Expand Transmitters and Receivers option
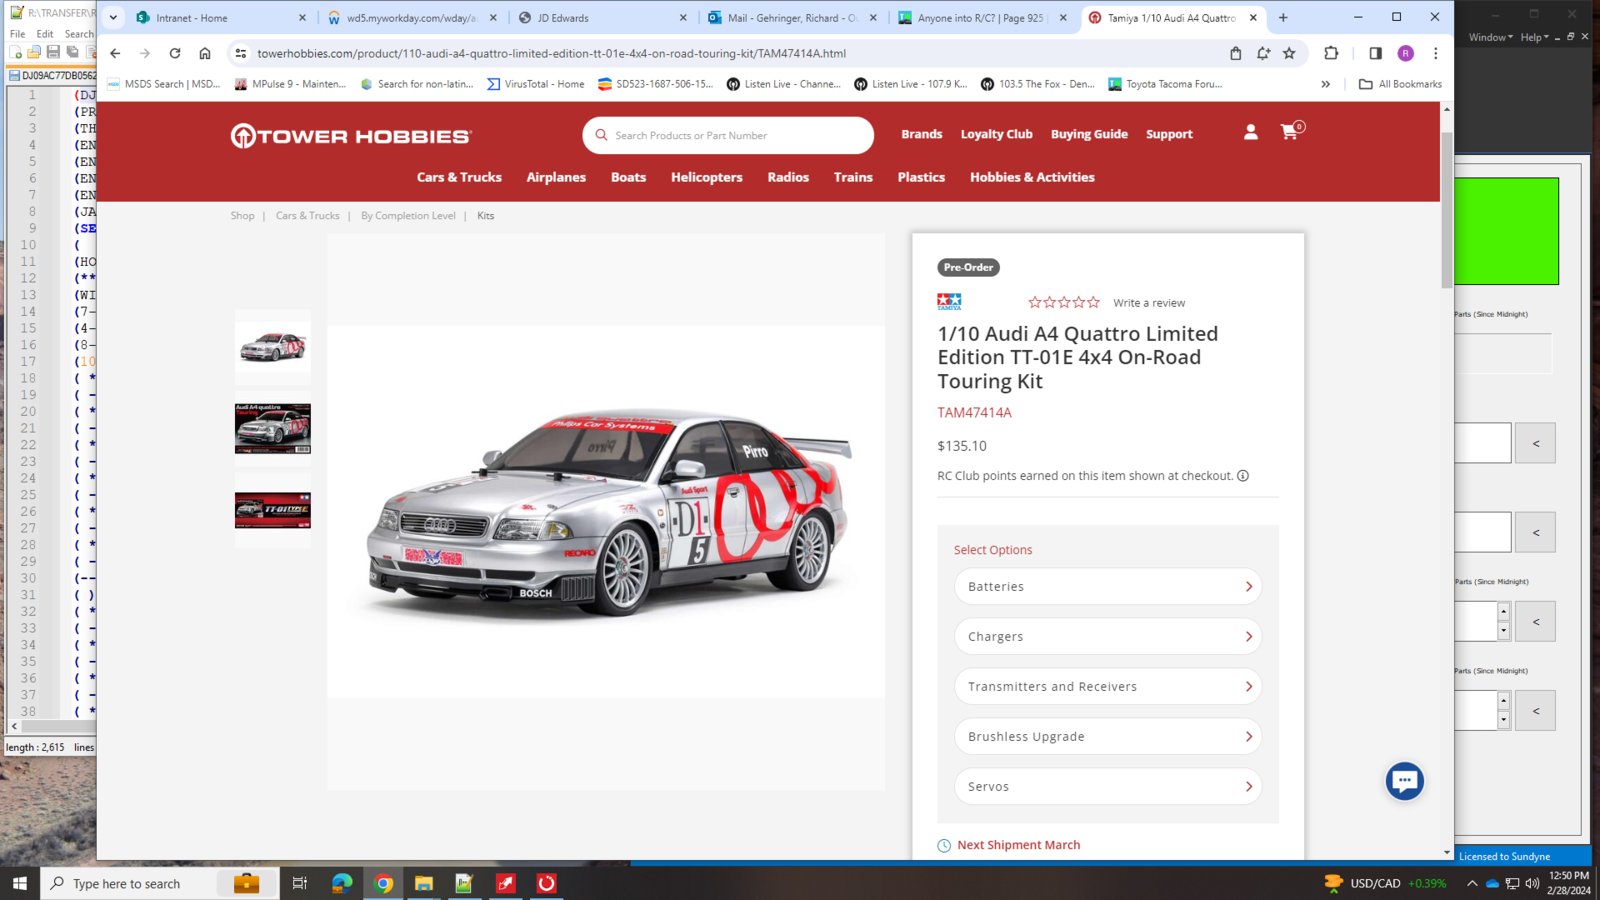 pyautogui.click(x=1108, y=687)
